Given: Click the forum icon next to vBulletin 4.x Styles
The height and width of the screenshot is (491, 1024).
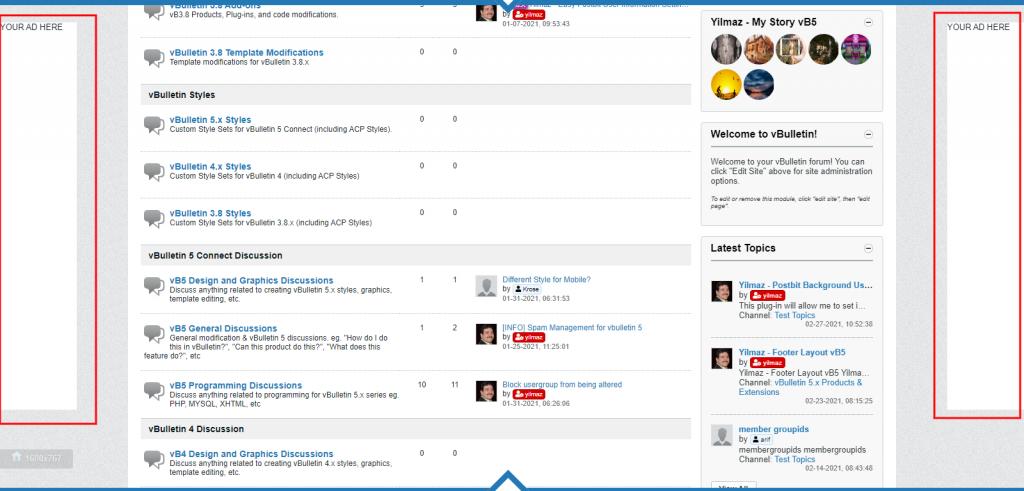Looking at the screenshot, I should [x=154, y=171].
